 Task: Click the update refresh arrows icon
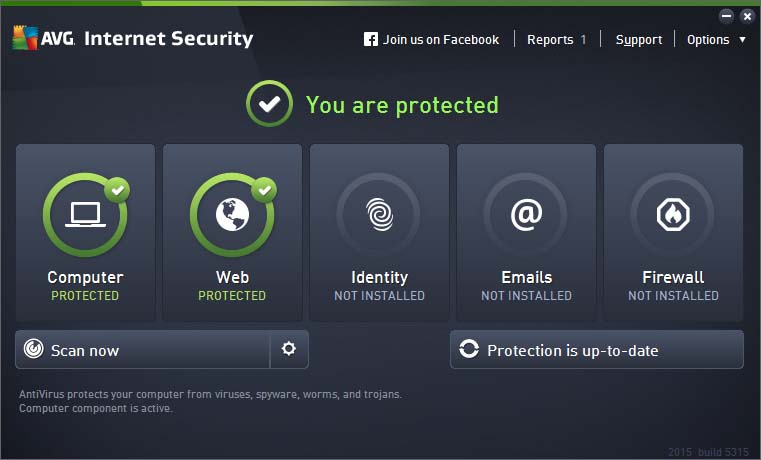click(x=469, y=349)
